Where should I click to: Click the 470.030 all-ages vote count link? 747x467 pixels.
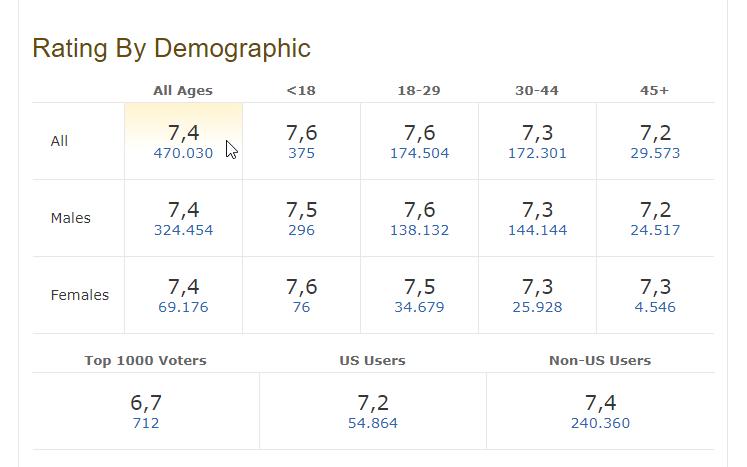pos(183,154)
